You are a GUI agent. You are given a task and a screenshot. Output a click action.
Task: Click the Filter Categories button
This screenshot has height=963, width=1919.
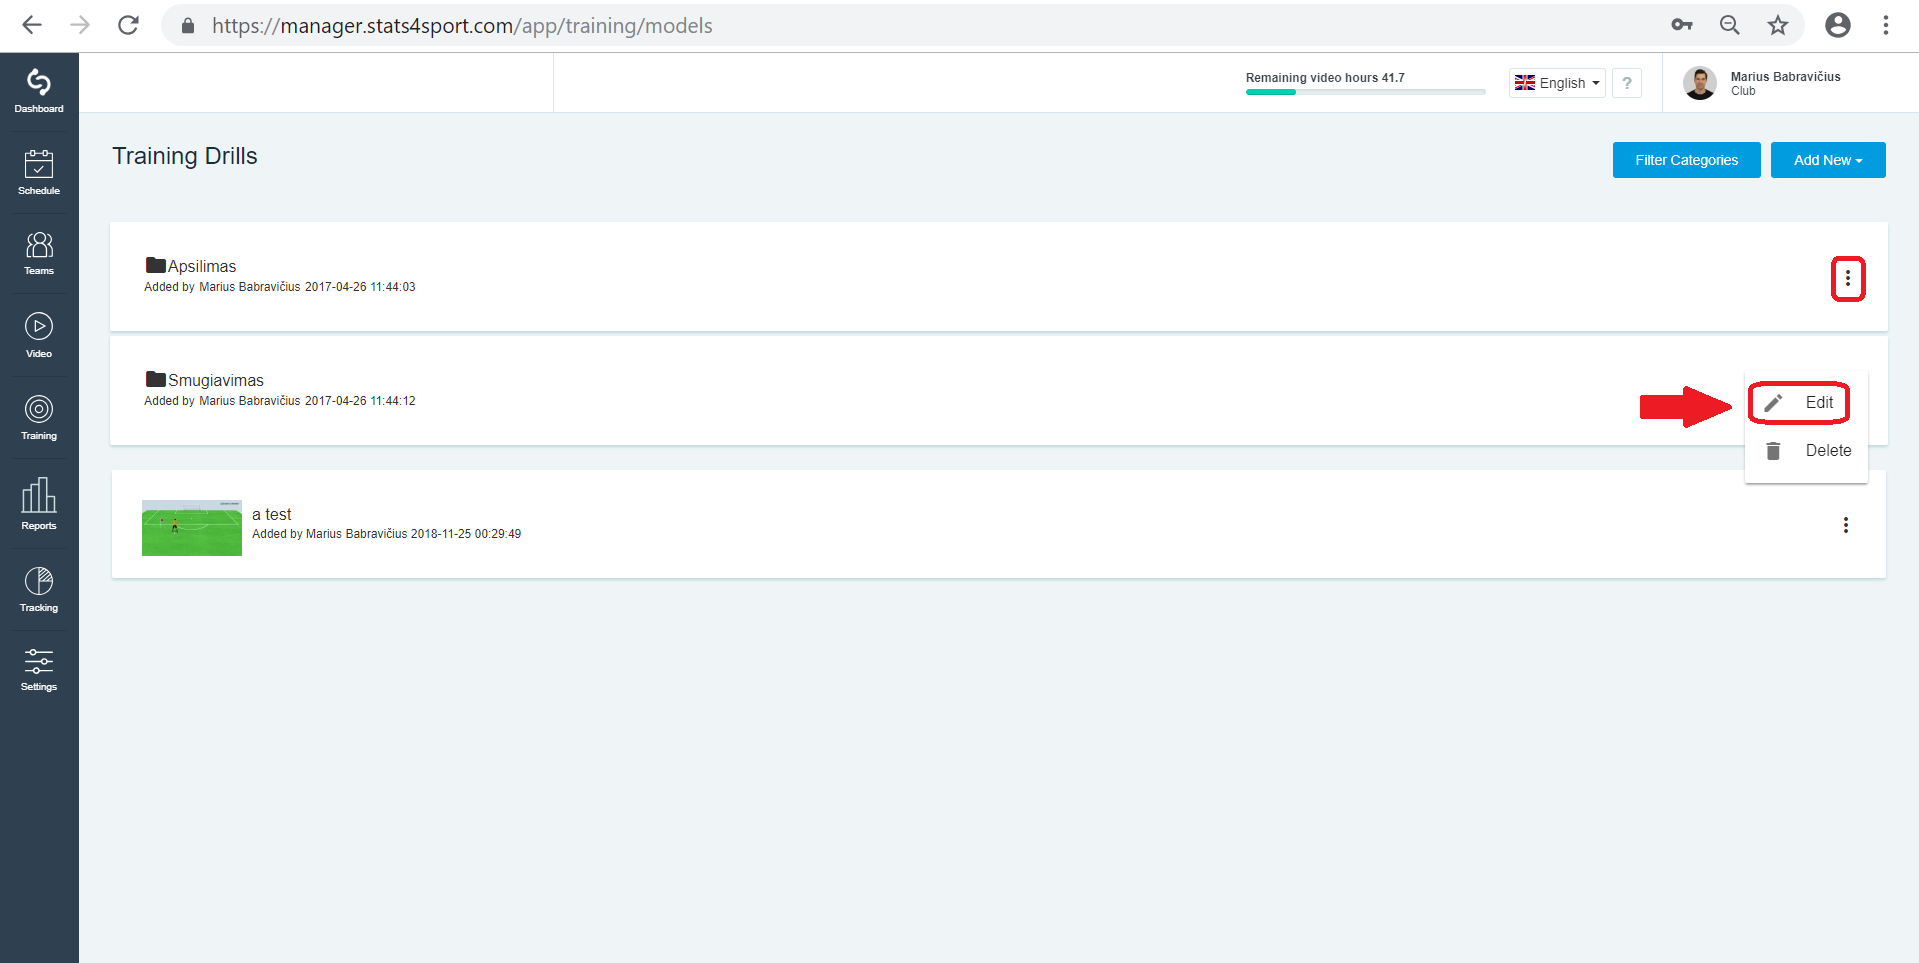[1687, 160]
